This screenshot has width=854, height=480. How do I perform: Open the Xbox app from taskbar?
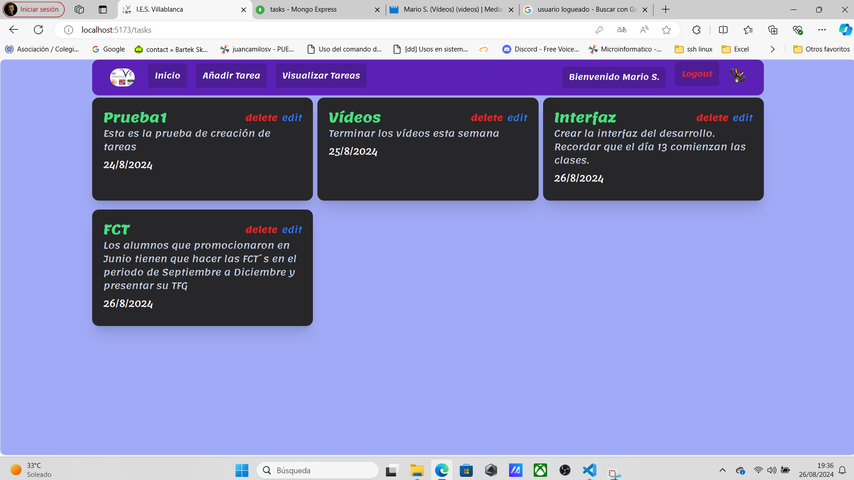click(x=540, y=470)
